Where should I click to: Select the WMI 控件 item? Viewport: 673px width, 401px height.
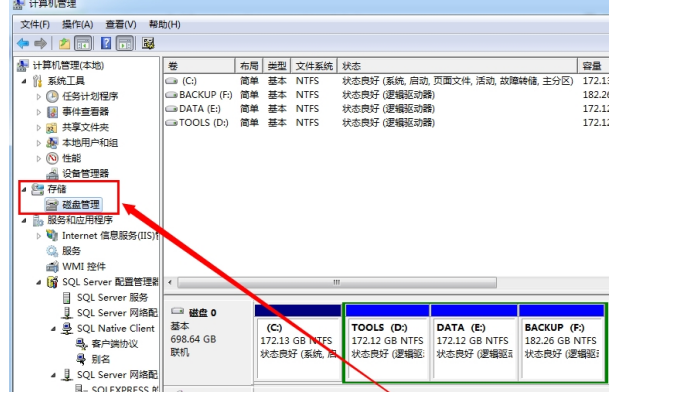83,267
